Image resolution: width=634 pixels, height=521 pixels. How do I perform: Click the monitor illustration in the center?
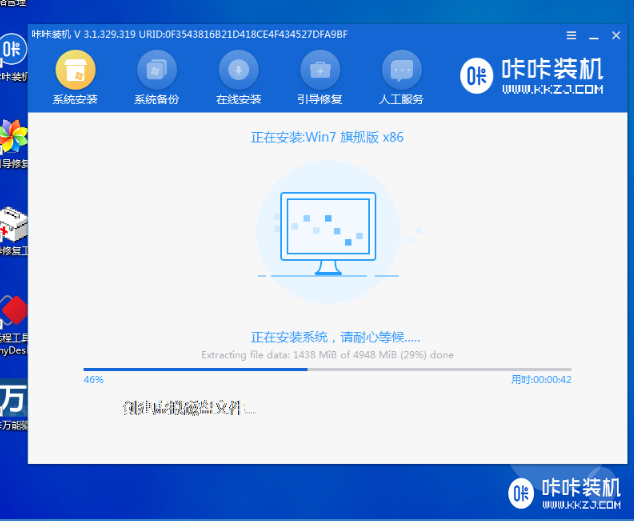[x=328, y=233]
